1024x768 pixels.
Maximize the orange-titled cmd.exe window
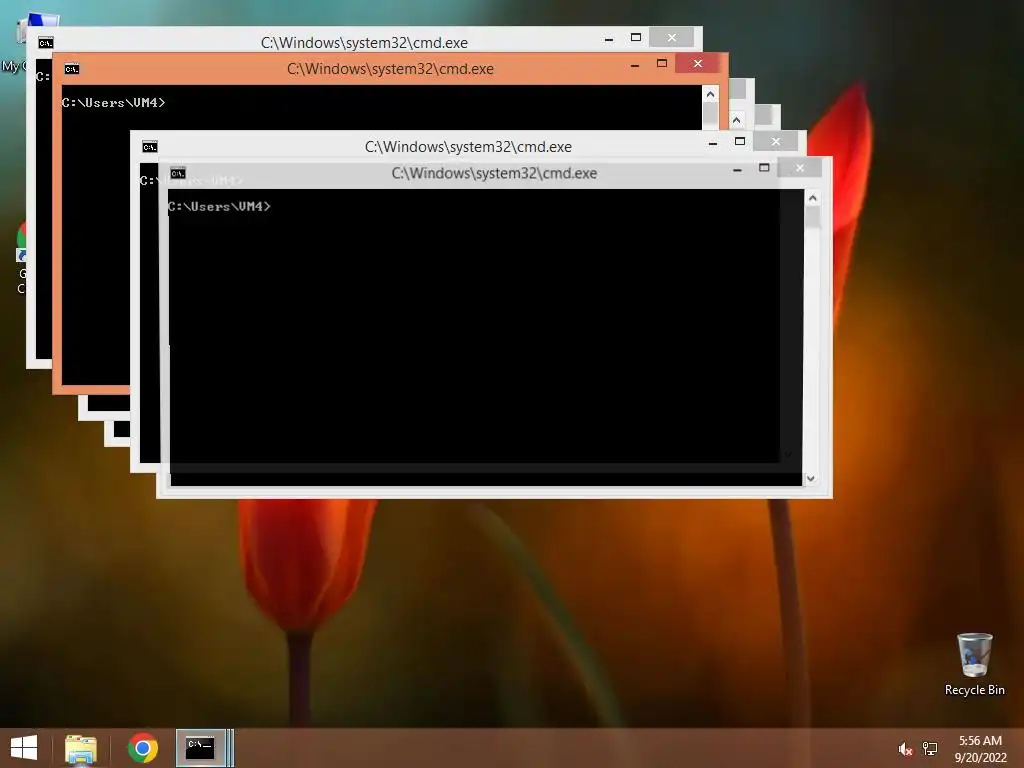(x=662, y=63)
